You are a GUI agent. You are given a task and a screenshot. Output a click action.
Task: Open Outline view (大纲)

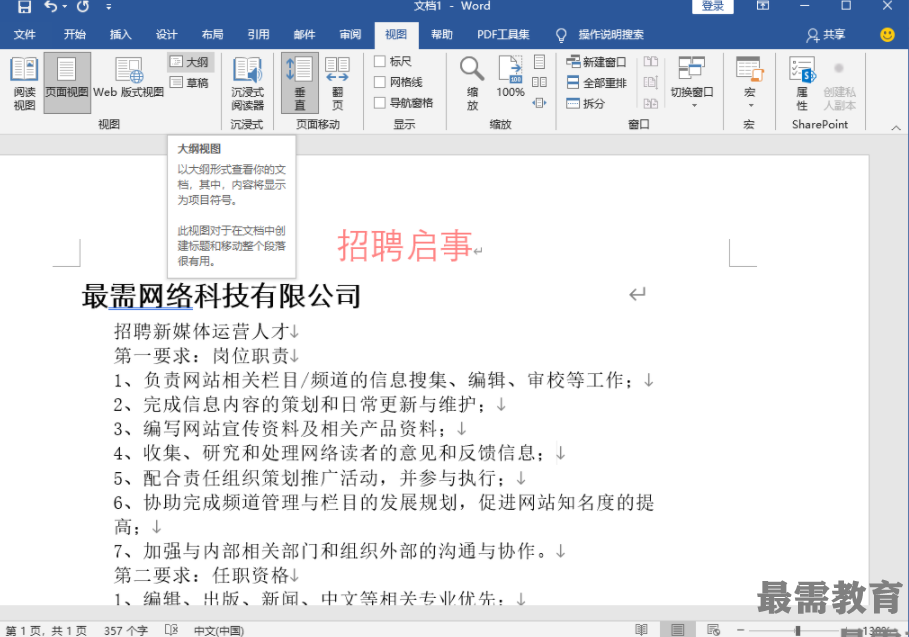click(x=191, y=62)
